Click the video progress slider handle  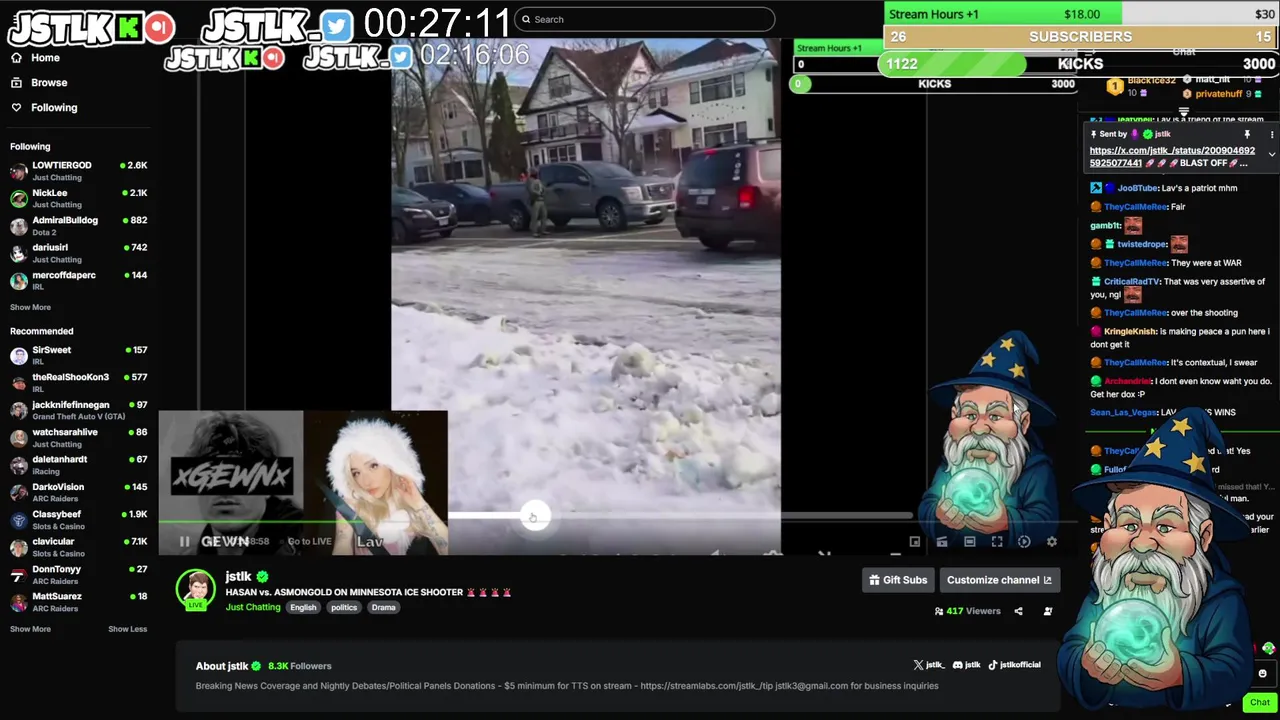[x=535, y=516]
